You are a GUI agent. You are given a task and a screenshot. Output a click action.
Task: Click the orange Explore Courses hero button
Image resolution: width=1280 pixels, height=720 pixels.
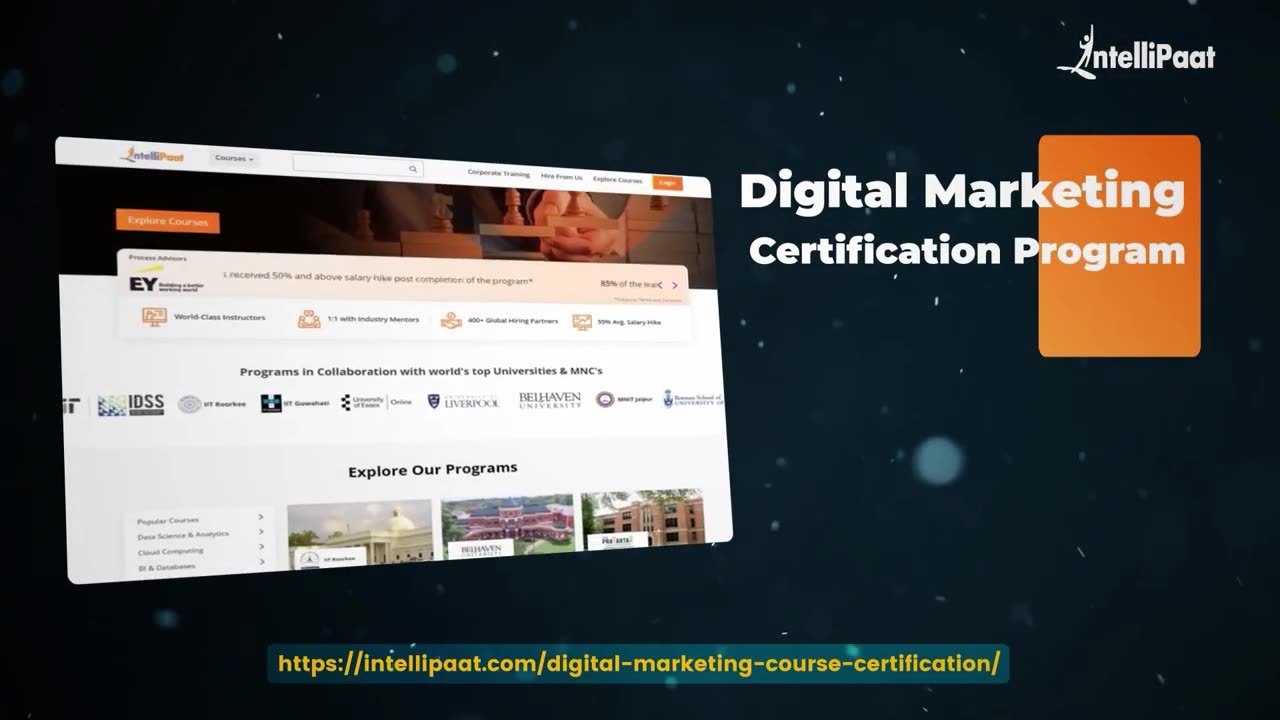tap(167, 221)
